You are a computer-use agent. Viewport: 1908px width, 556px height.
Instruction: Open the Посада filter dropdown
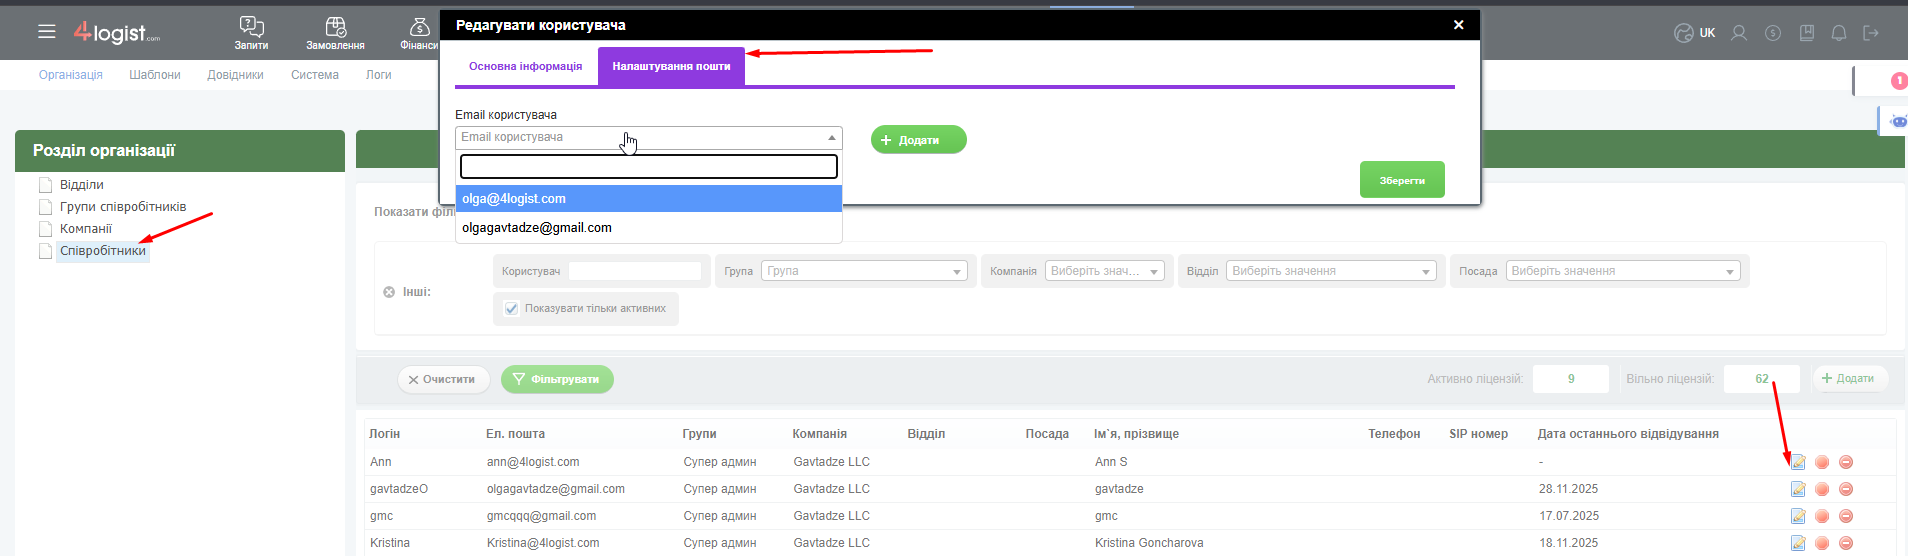coord(1622,271)
